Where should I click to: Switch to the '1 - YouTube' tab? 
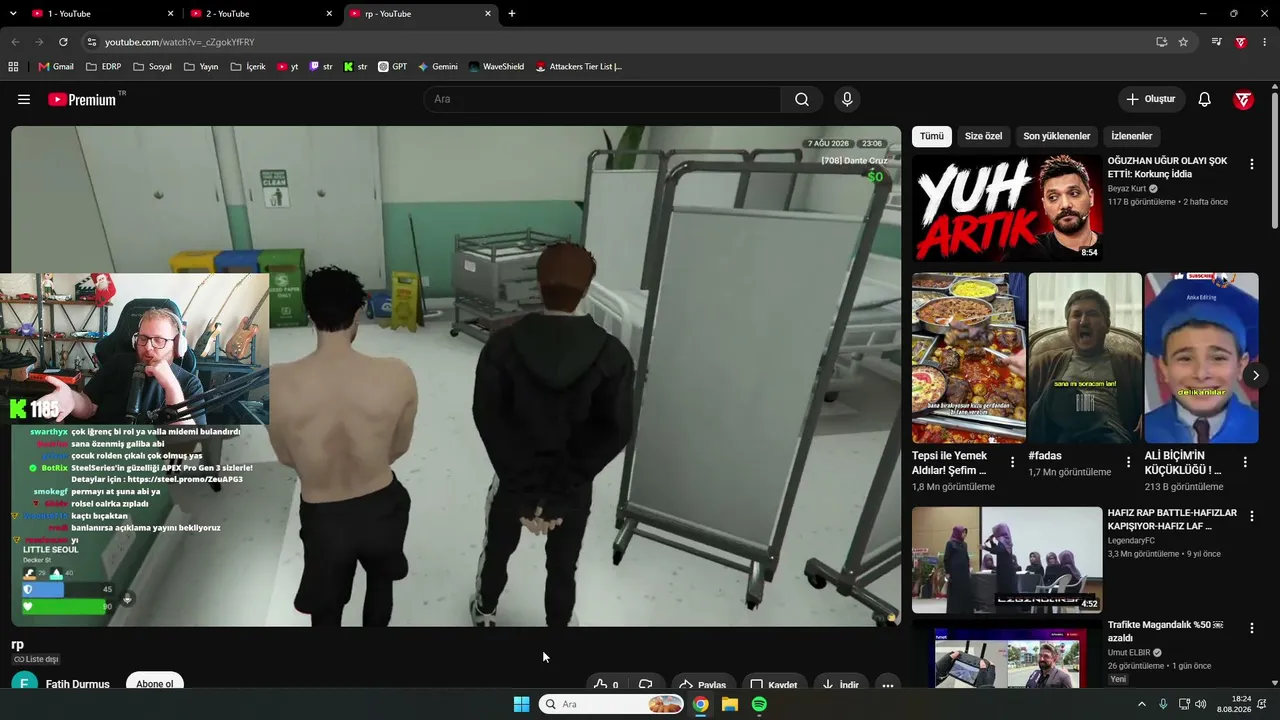click(100, 14)
